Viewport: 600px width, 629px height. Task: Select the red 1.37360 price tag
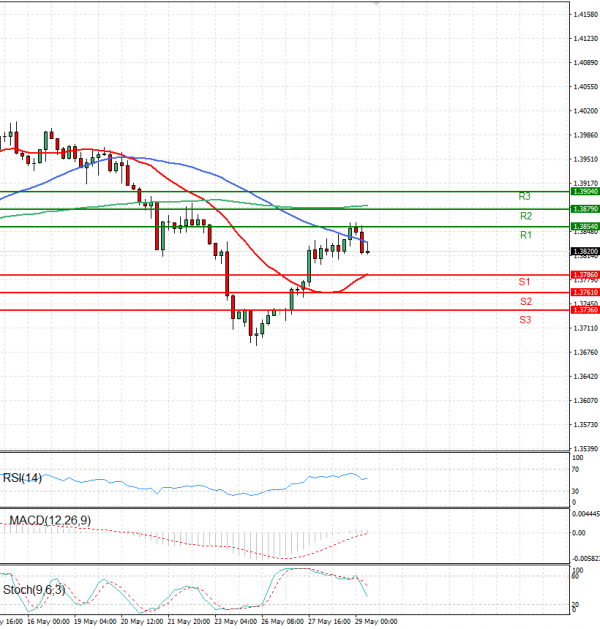585,310
